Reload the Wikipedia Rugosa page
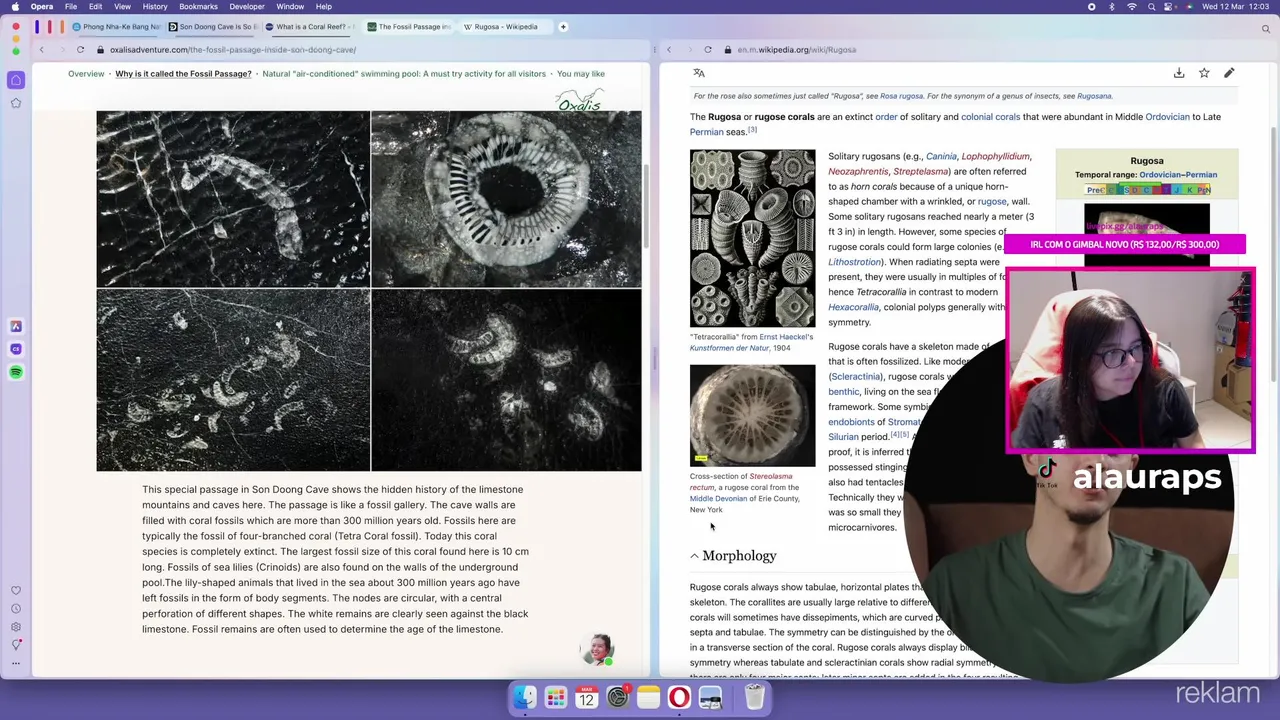The height and width of the screenshot is (720, 1280). [708, 49]
